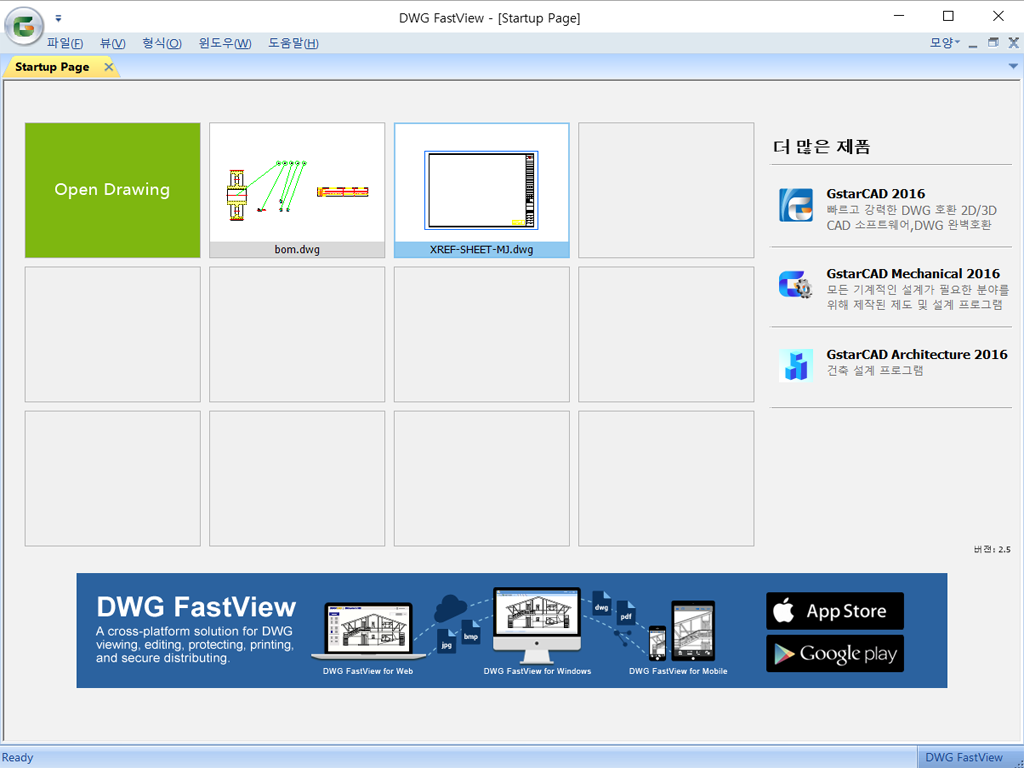This screenshot has width=1024, height=768.
Task: Close the inner document window via X
Action: point(1014,42)
